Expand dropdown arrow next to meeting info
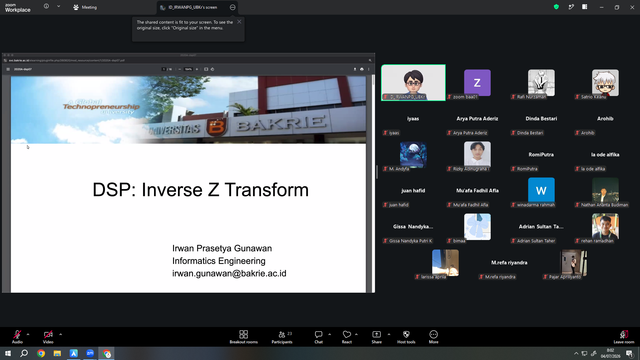This screenshot has height=360, width=640. pos(58,7)
